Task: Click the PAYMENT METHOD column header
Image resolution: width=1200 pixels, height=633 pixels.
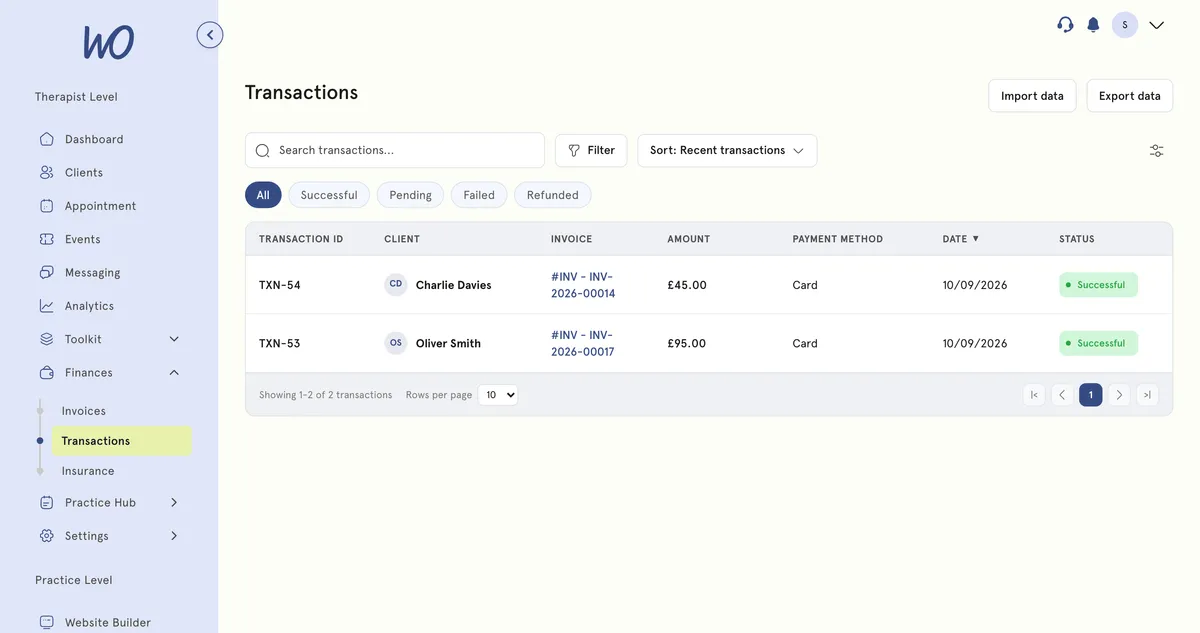Action: tap(838, 239)
